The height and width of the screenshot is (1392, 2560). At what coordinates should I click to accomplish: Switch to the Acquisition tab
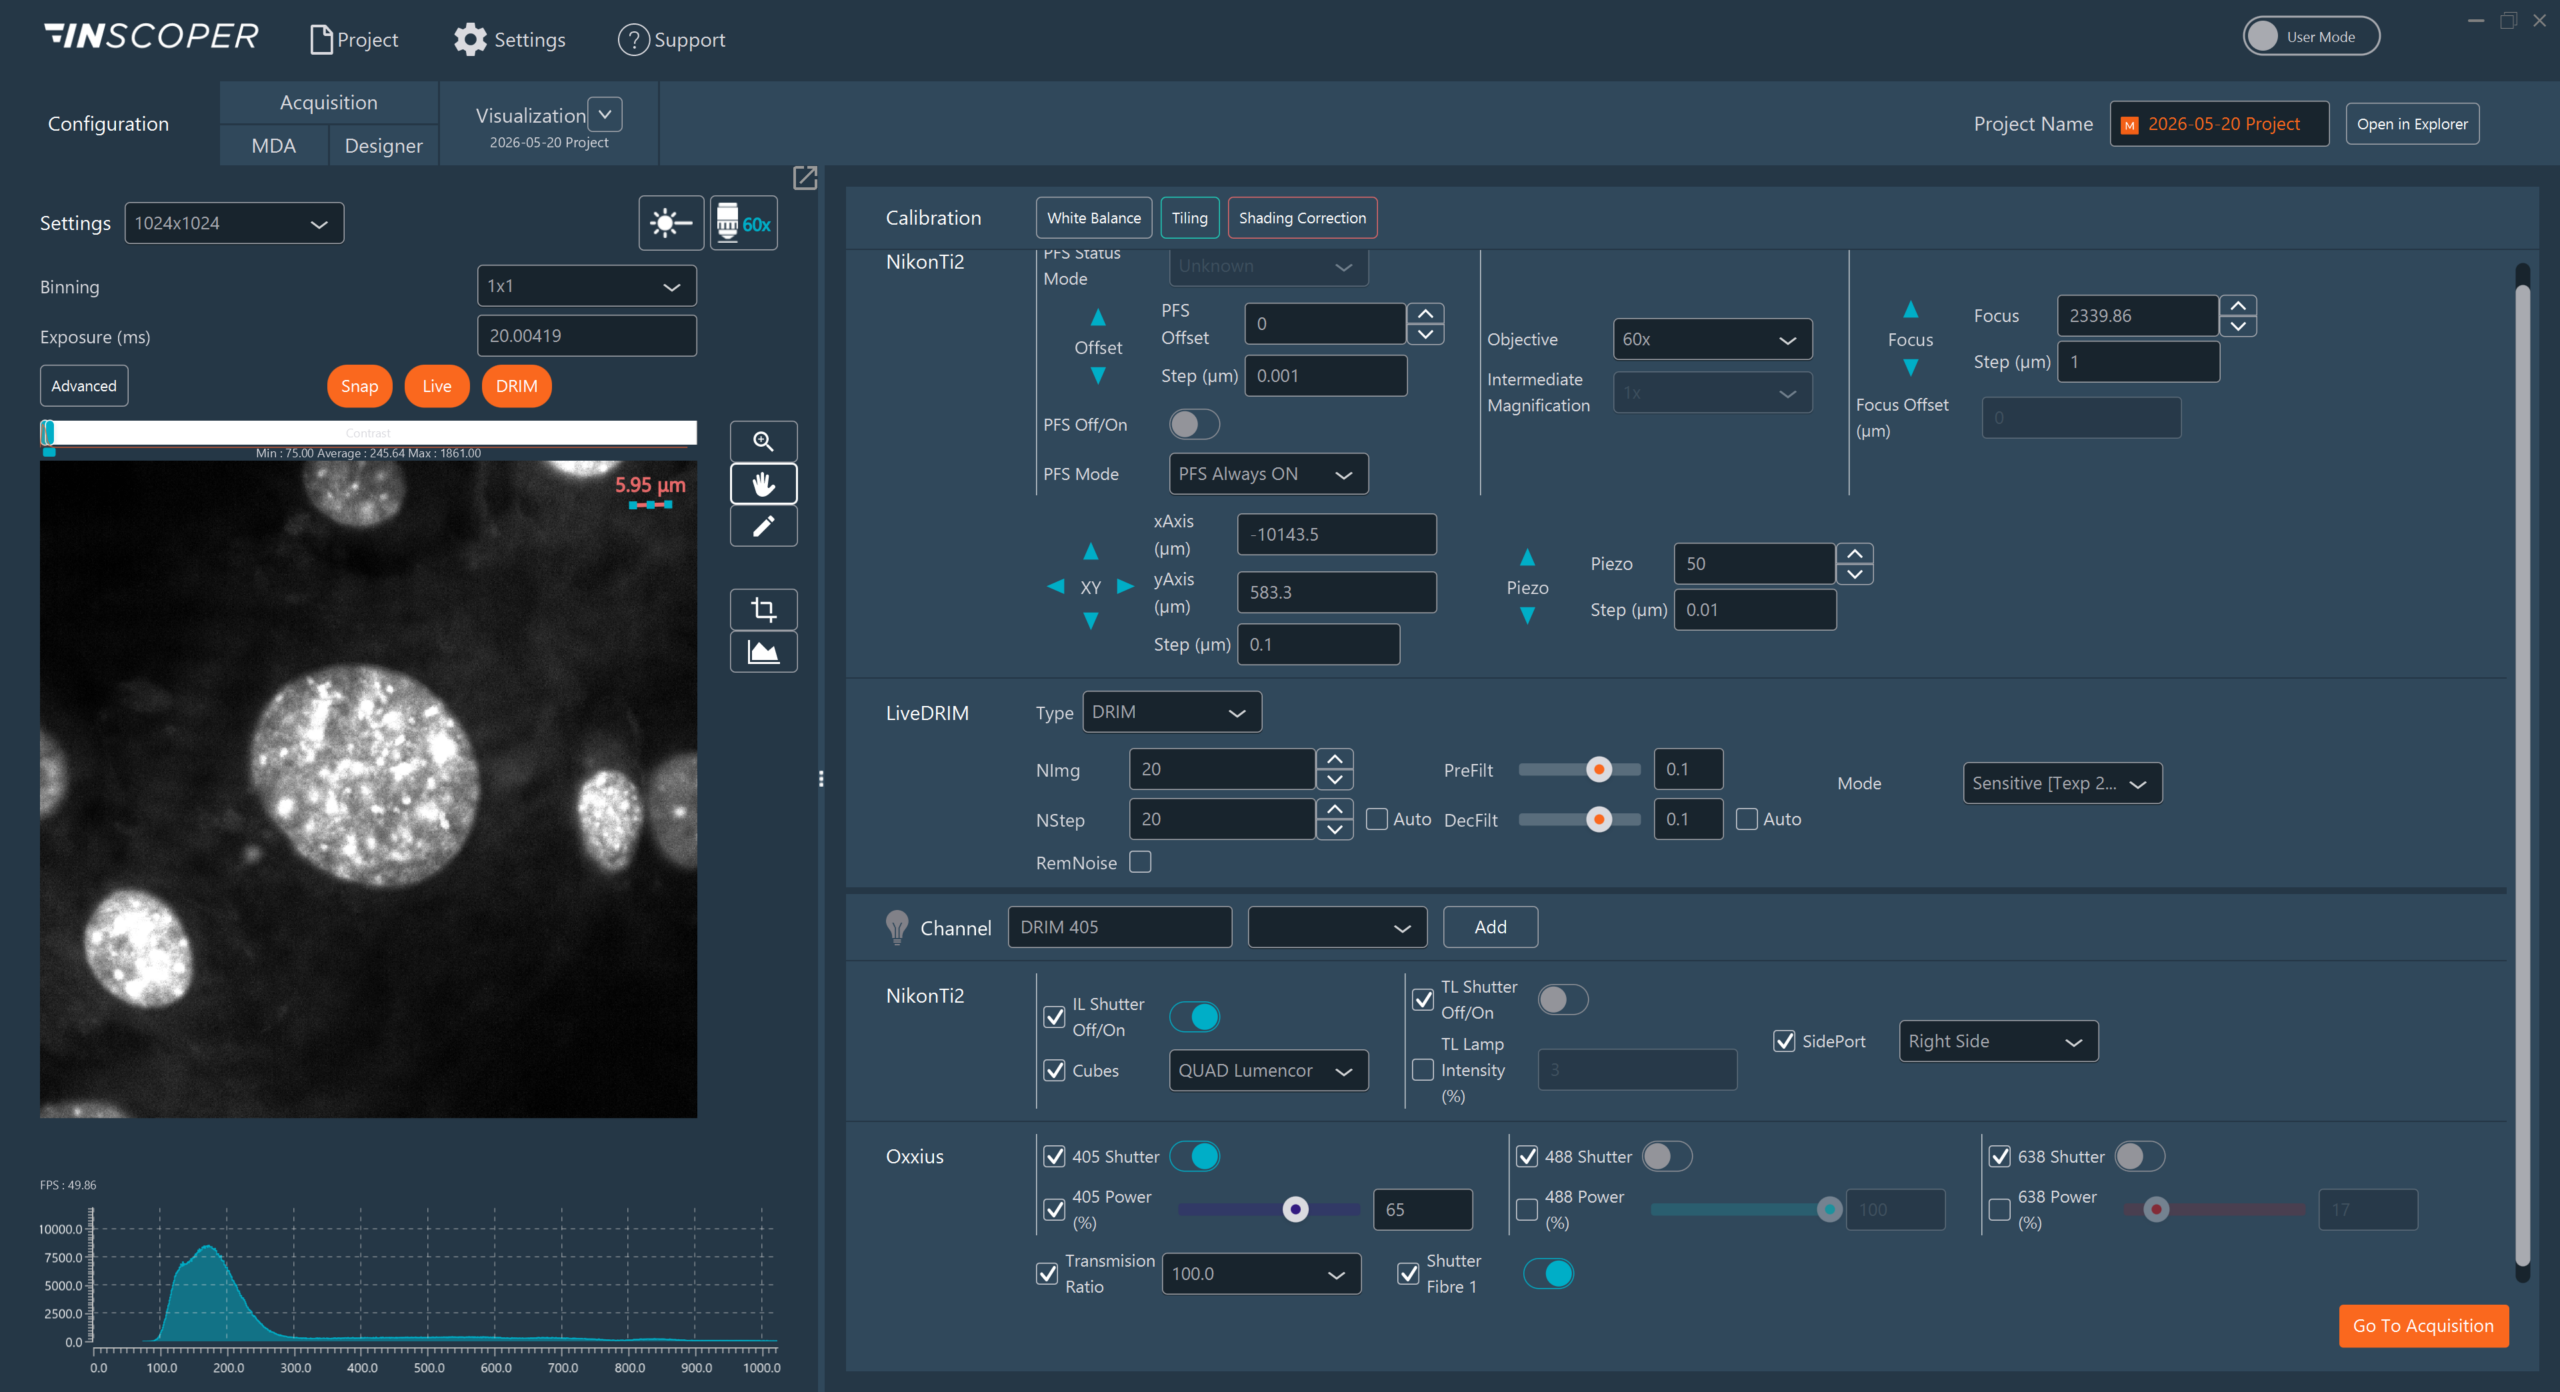(x=329, y=102)
